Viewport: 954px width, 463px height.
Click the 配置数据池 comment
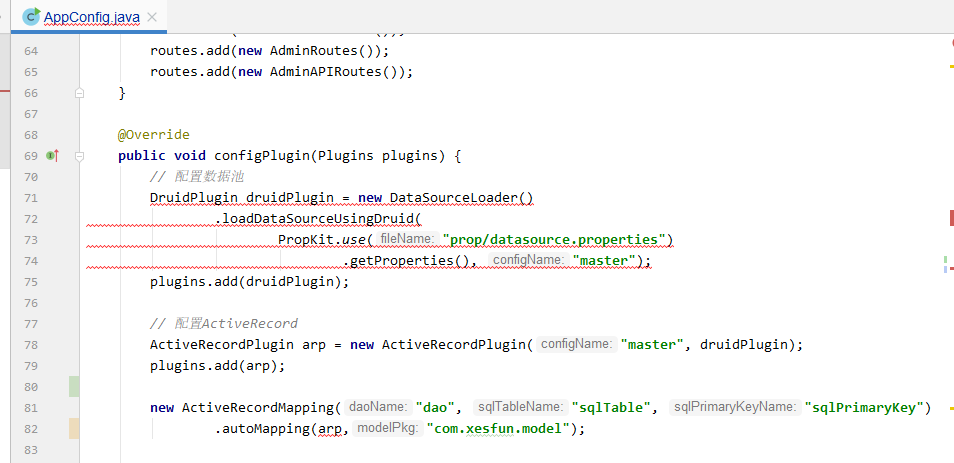197,177
